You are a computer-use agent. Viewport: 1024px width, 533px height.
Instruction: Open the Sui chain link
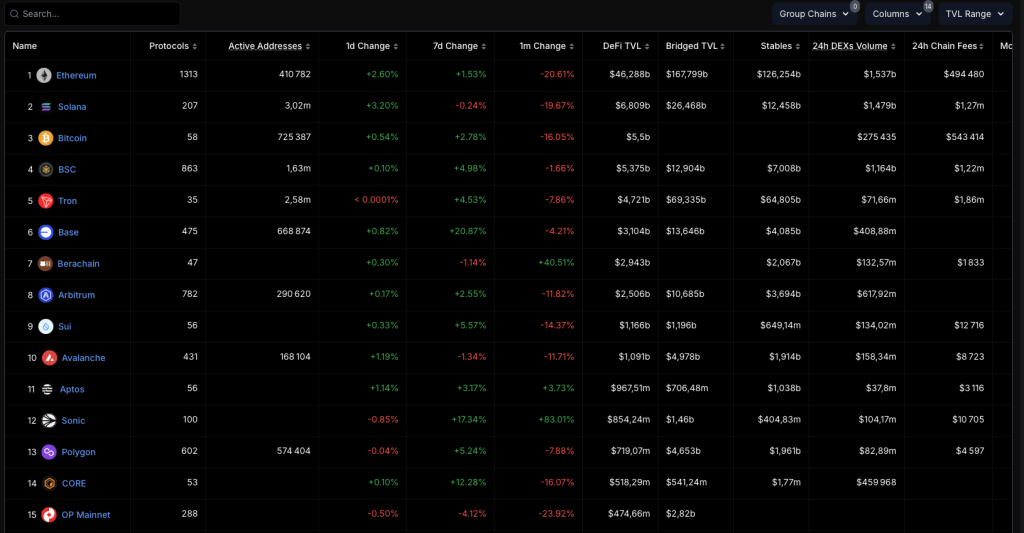(65, 326)
